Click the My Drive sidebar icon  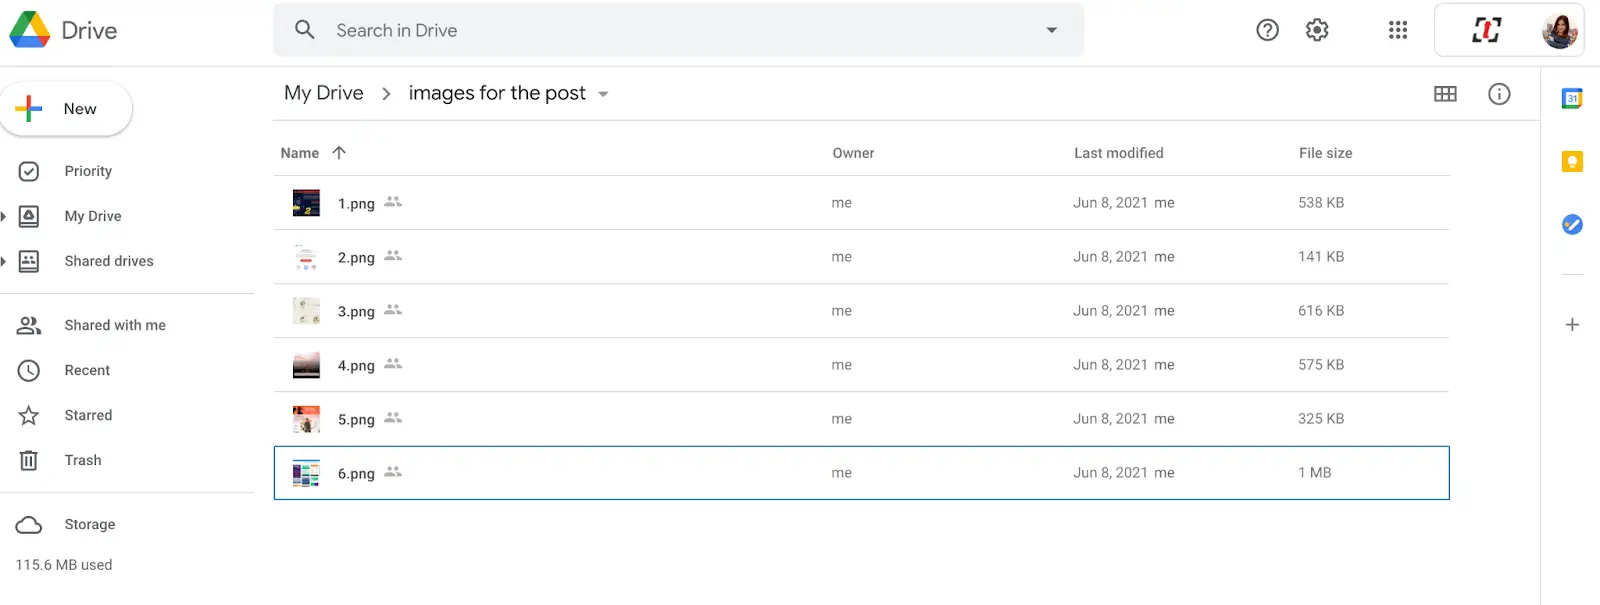29,216
